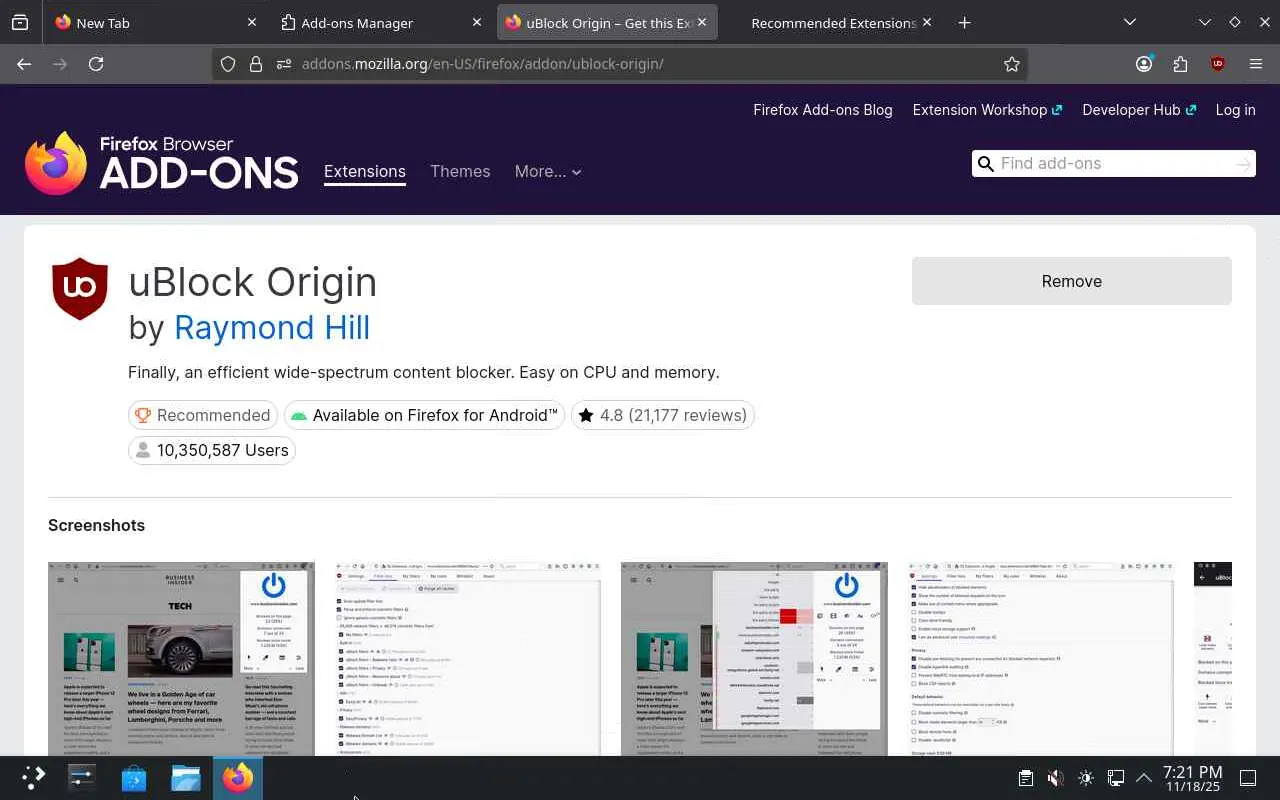Viewport: 1280px width, 800px height.
Task: Switch to the New Tab tab
Action: pos(155,22)
